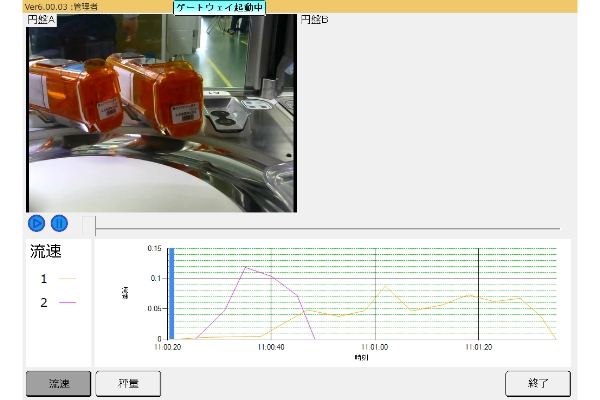Viewport: 600px width, 400px height.
Task: Click the blue pause button
Action: (x=59, y=223)
